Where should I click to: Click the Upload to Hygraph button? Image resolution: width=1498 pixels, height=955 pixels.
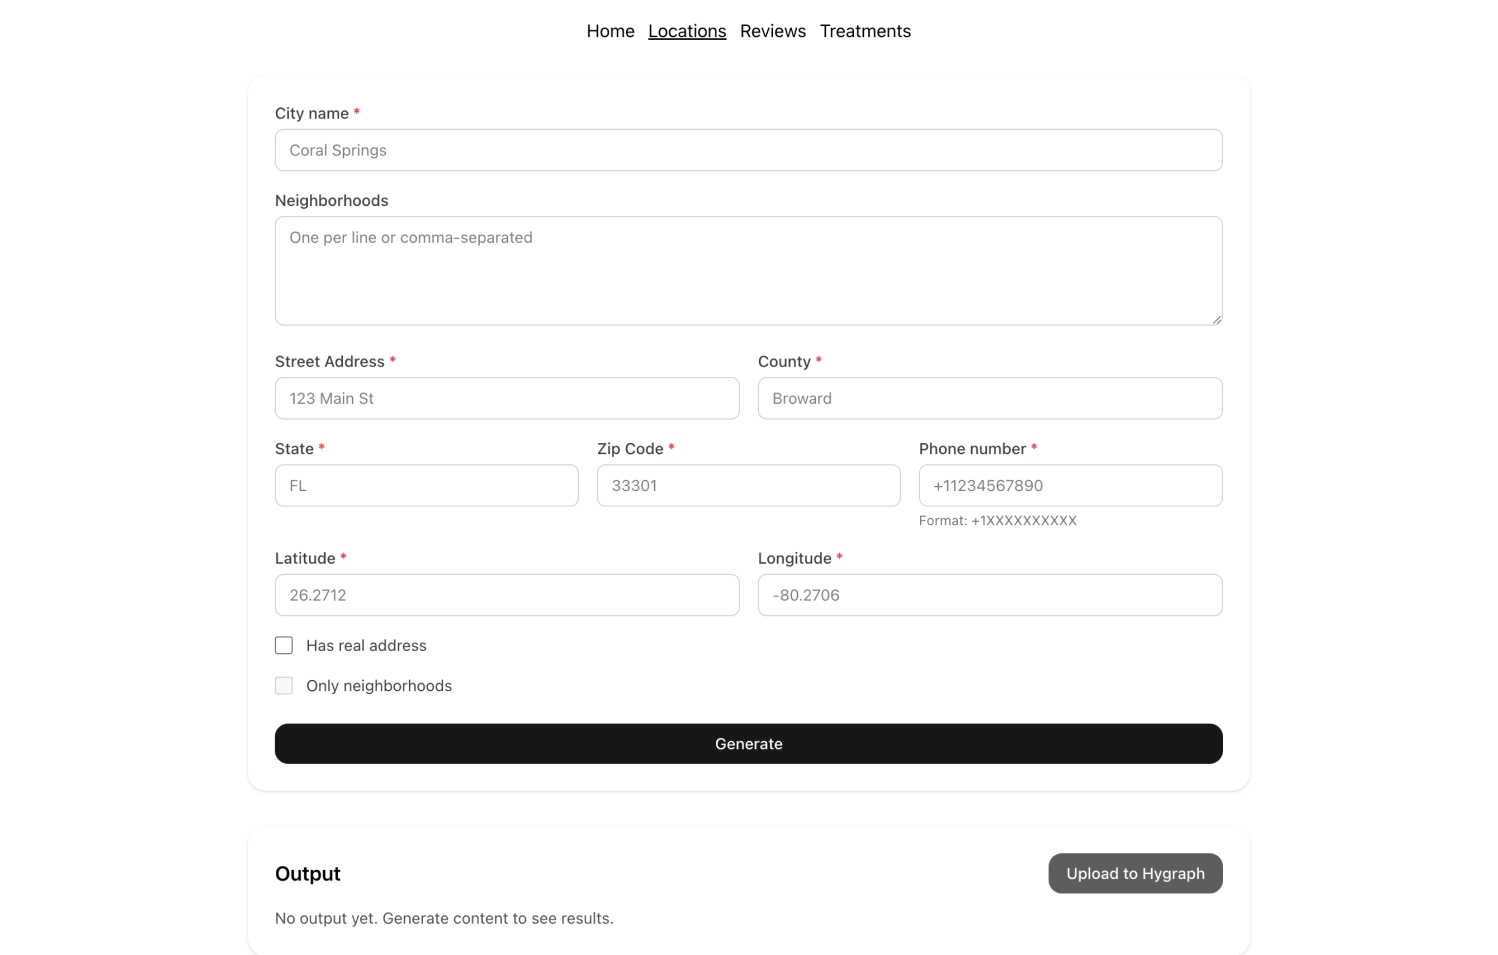1135,873
